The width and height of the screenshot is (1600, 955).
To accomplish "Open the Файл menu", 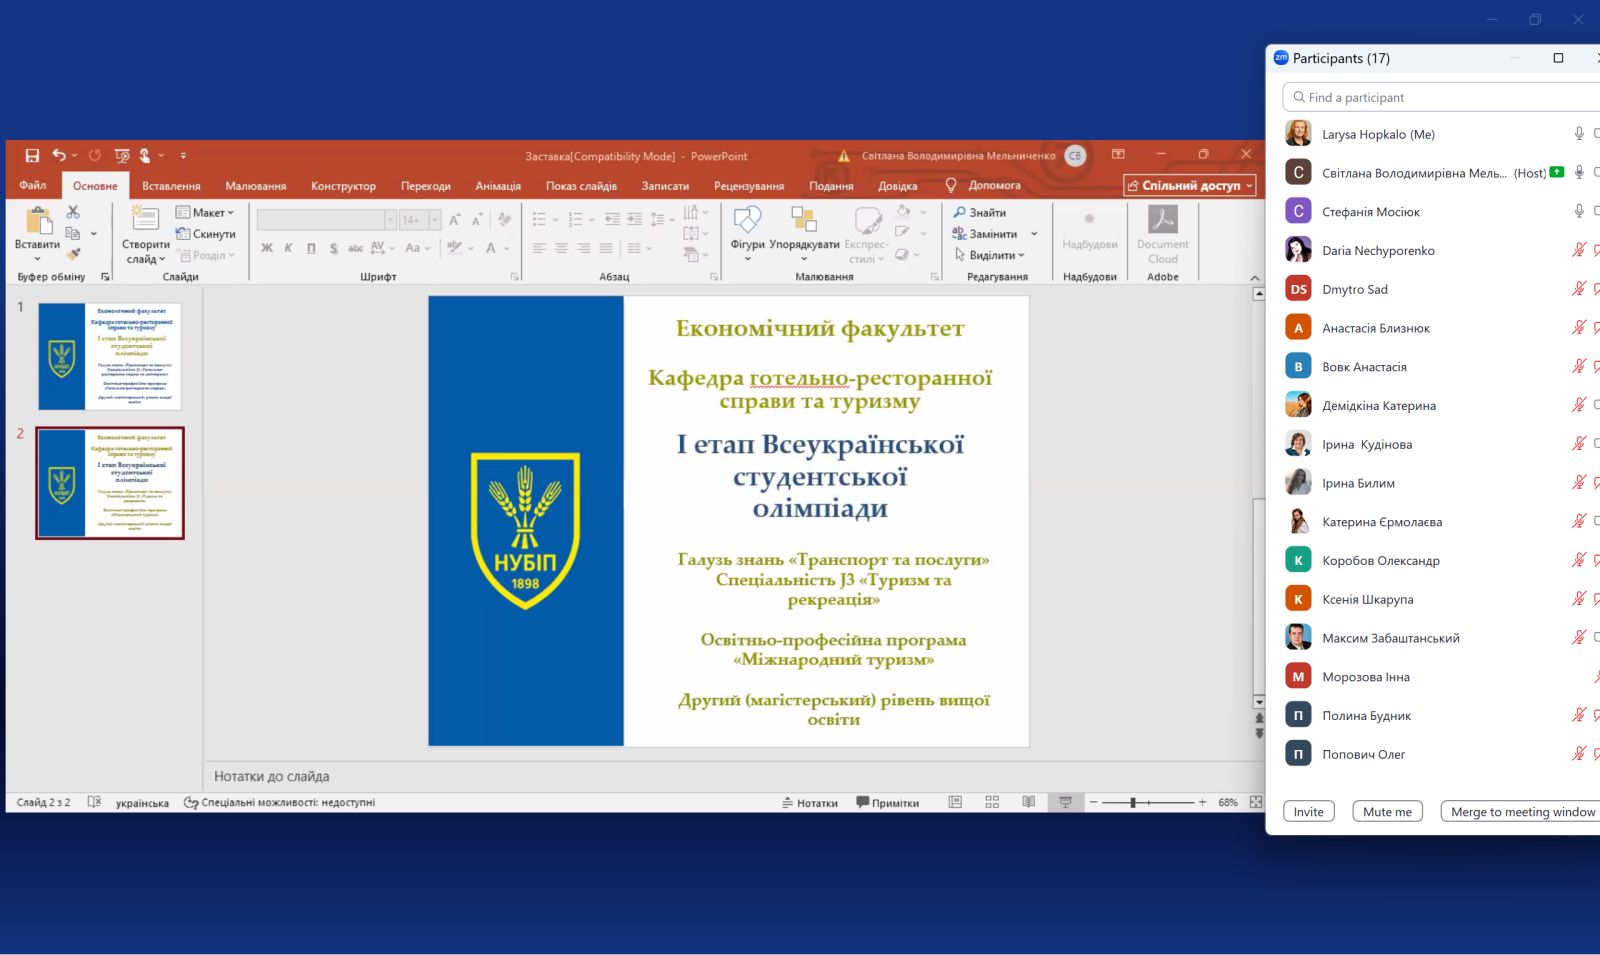I will point(32,186).
